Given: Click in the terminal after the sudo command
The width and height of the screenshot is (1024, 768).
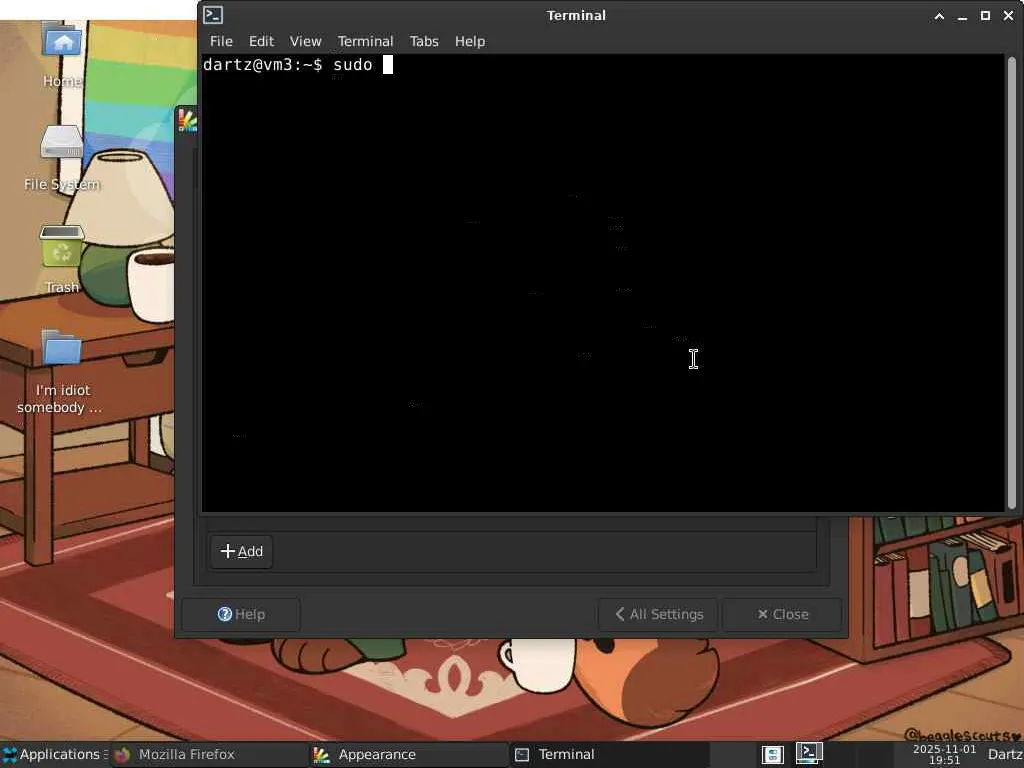Looking at the screenshot, I should [x=387, y=65].
